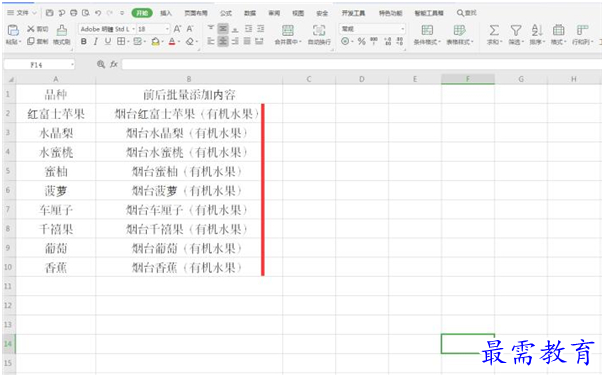Image resolution: width=603 pixels, height=384 pixels.
Task: Select cell 烟台水蜜桃（有机水果）
Action: tap(189, 152)
